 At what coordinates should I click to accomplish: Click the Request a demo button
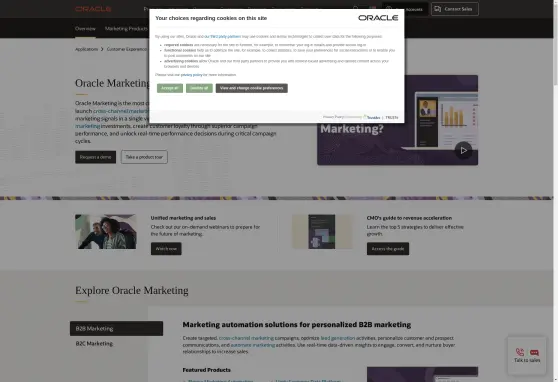click(95, 157)
